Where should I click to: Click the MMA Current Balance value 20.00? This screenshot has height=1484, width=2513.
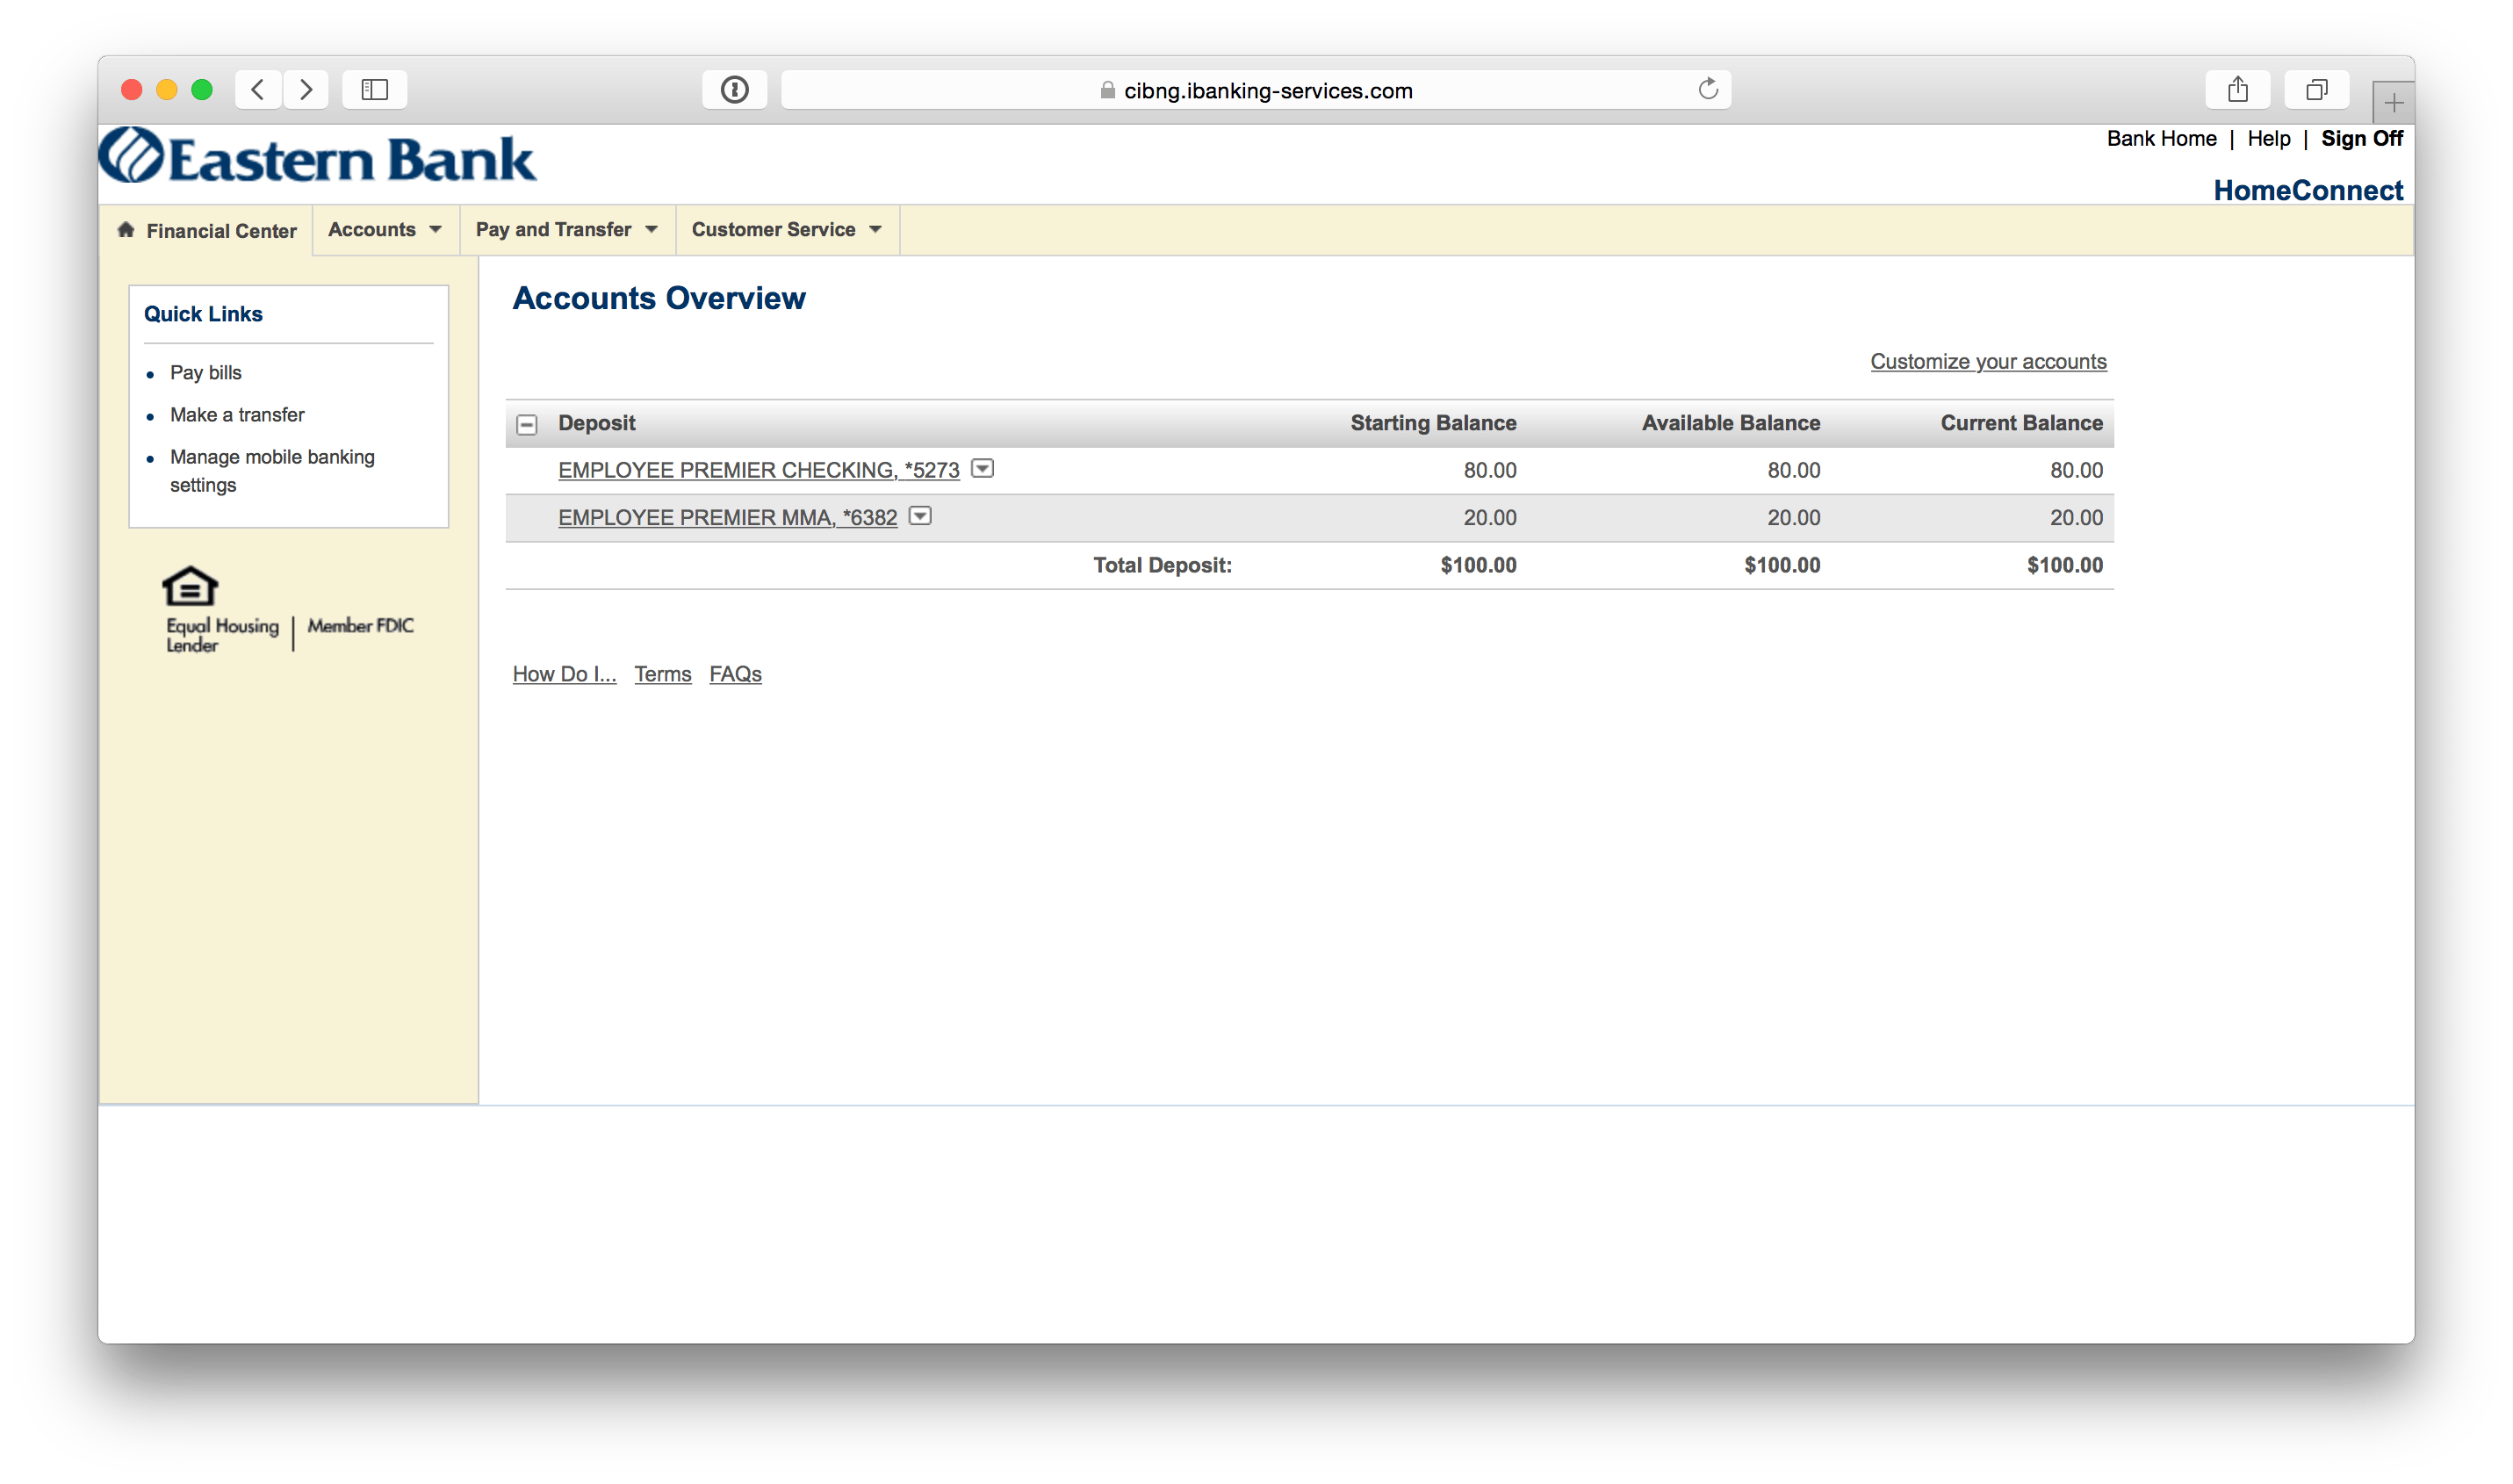[2077, 518]
